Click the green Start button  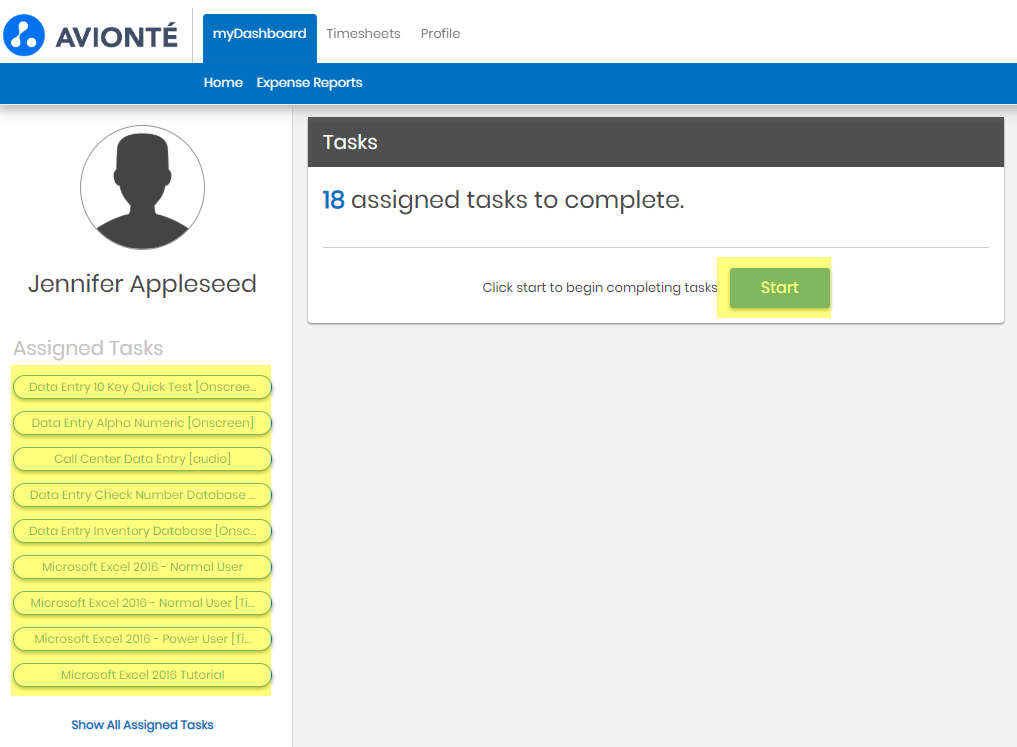780,287
